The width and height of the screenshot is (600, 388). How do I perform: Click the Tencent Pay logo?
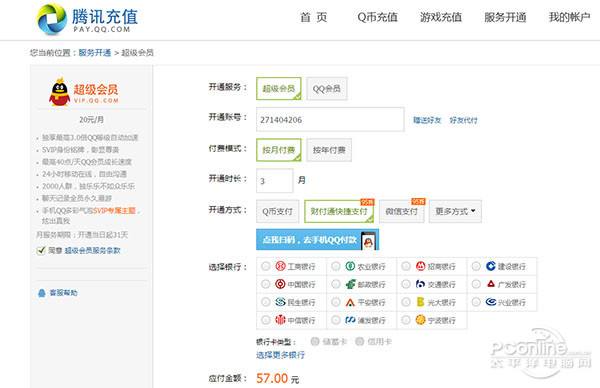[x=87, y=19]
